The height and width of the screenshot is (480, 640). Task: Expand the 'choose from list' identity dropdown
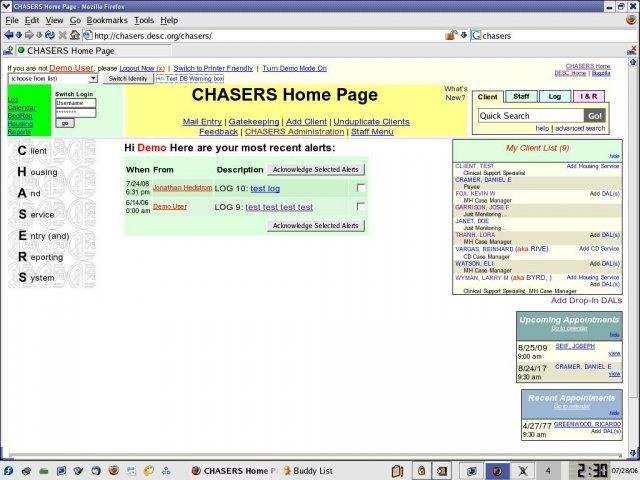click(x=53, y=78)
